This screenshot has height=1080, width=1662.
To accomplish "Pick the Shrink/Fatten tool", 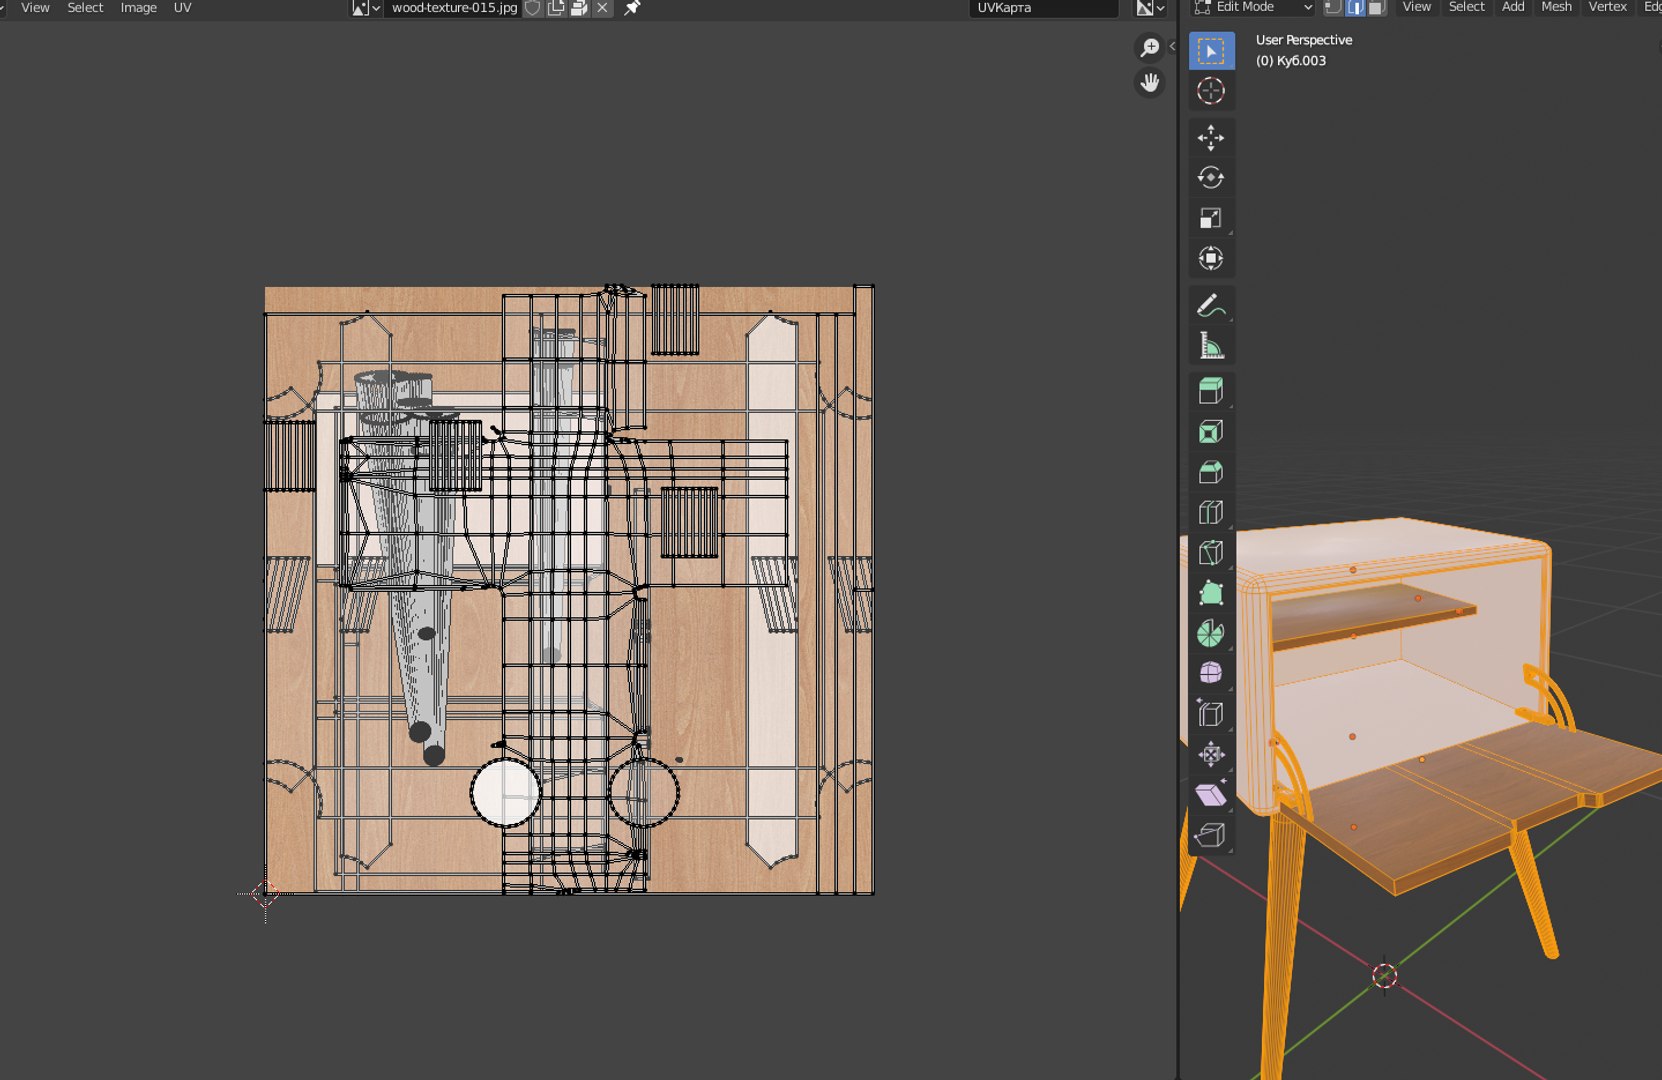I will pos(1211,754).
